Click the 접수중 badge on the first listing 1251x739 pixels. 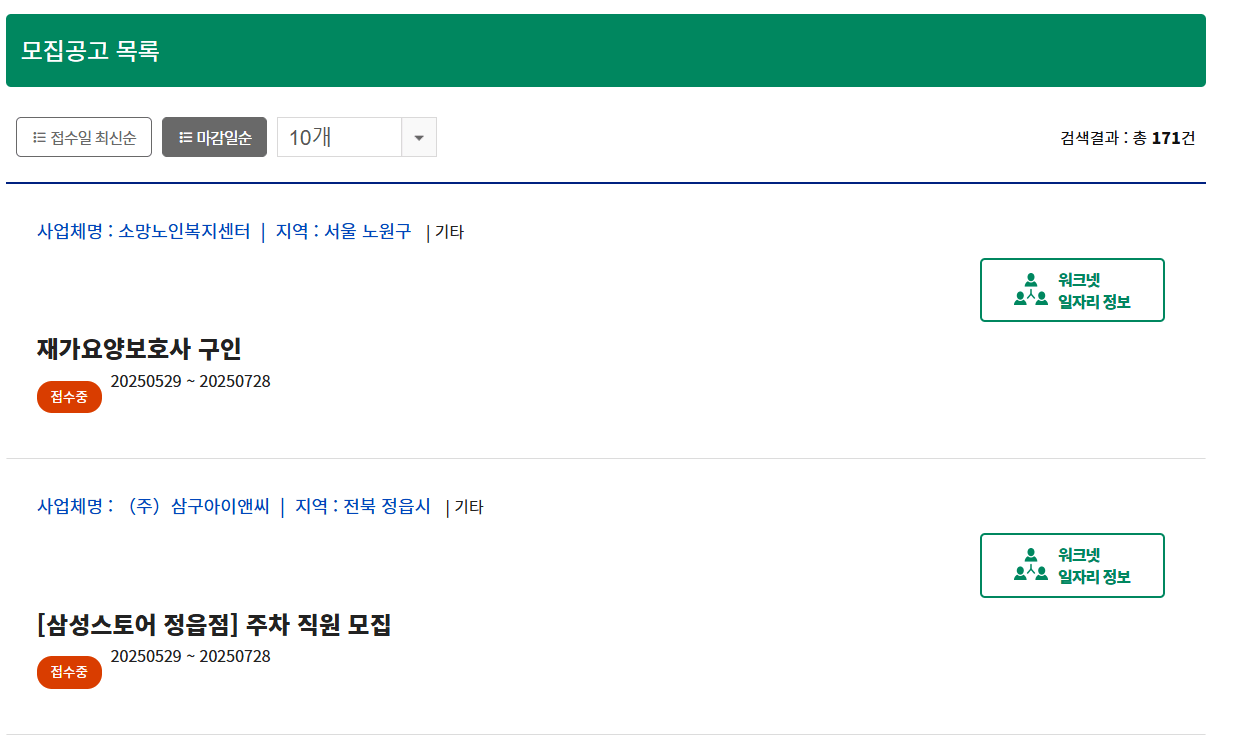69,396
